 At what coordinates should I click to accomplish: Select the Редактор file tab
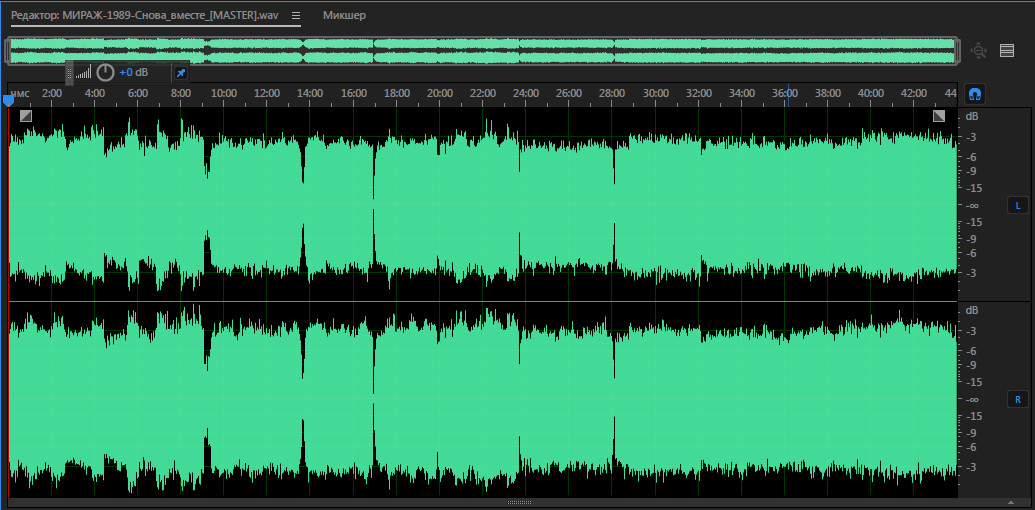(145, 16)
